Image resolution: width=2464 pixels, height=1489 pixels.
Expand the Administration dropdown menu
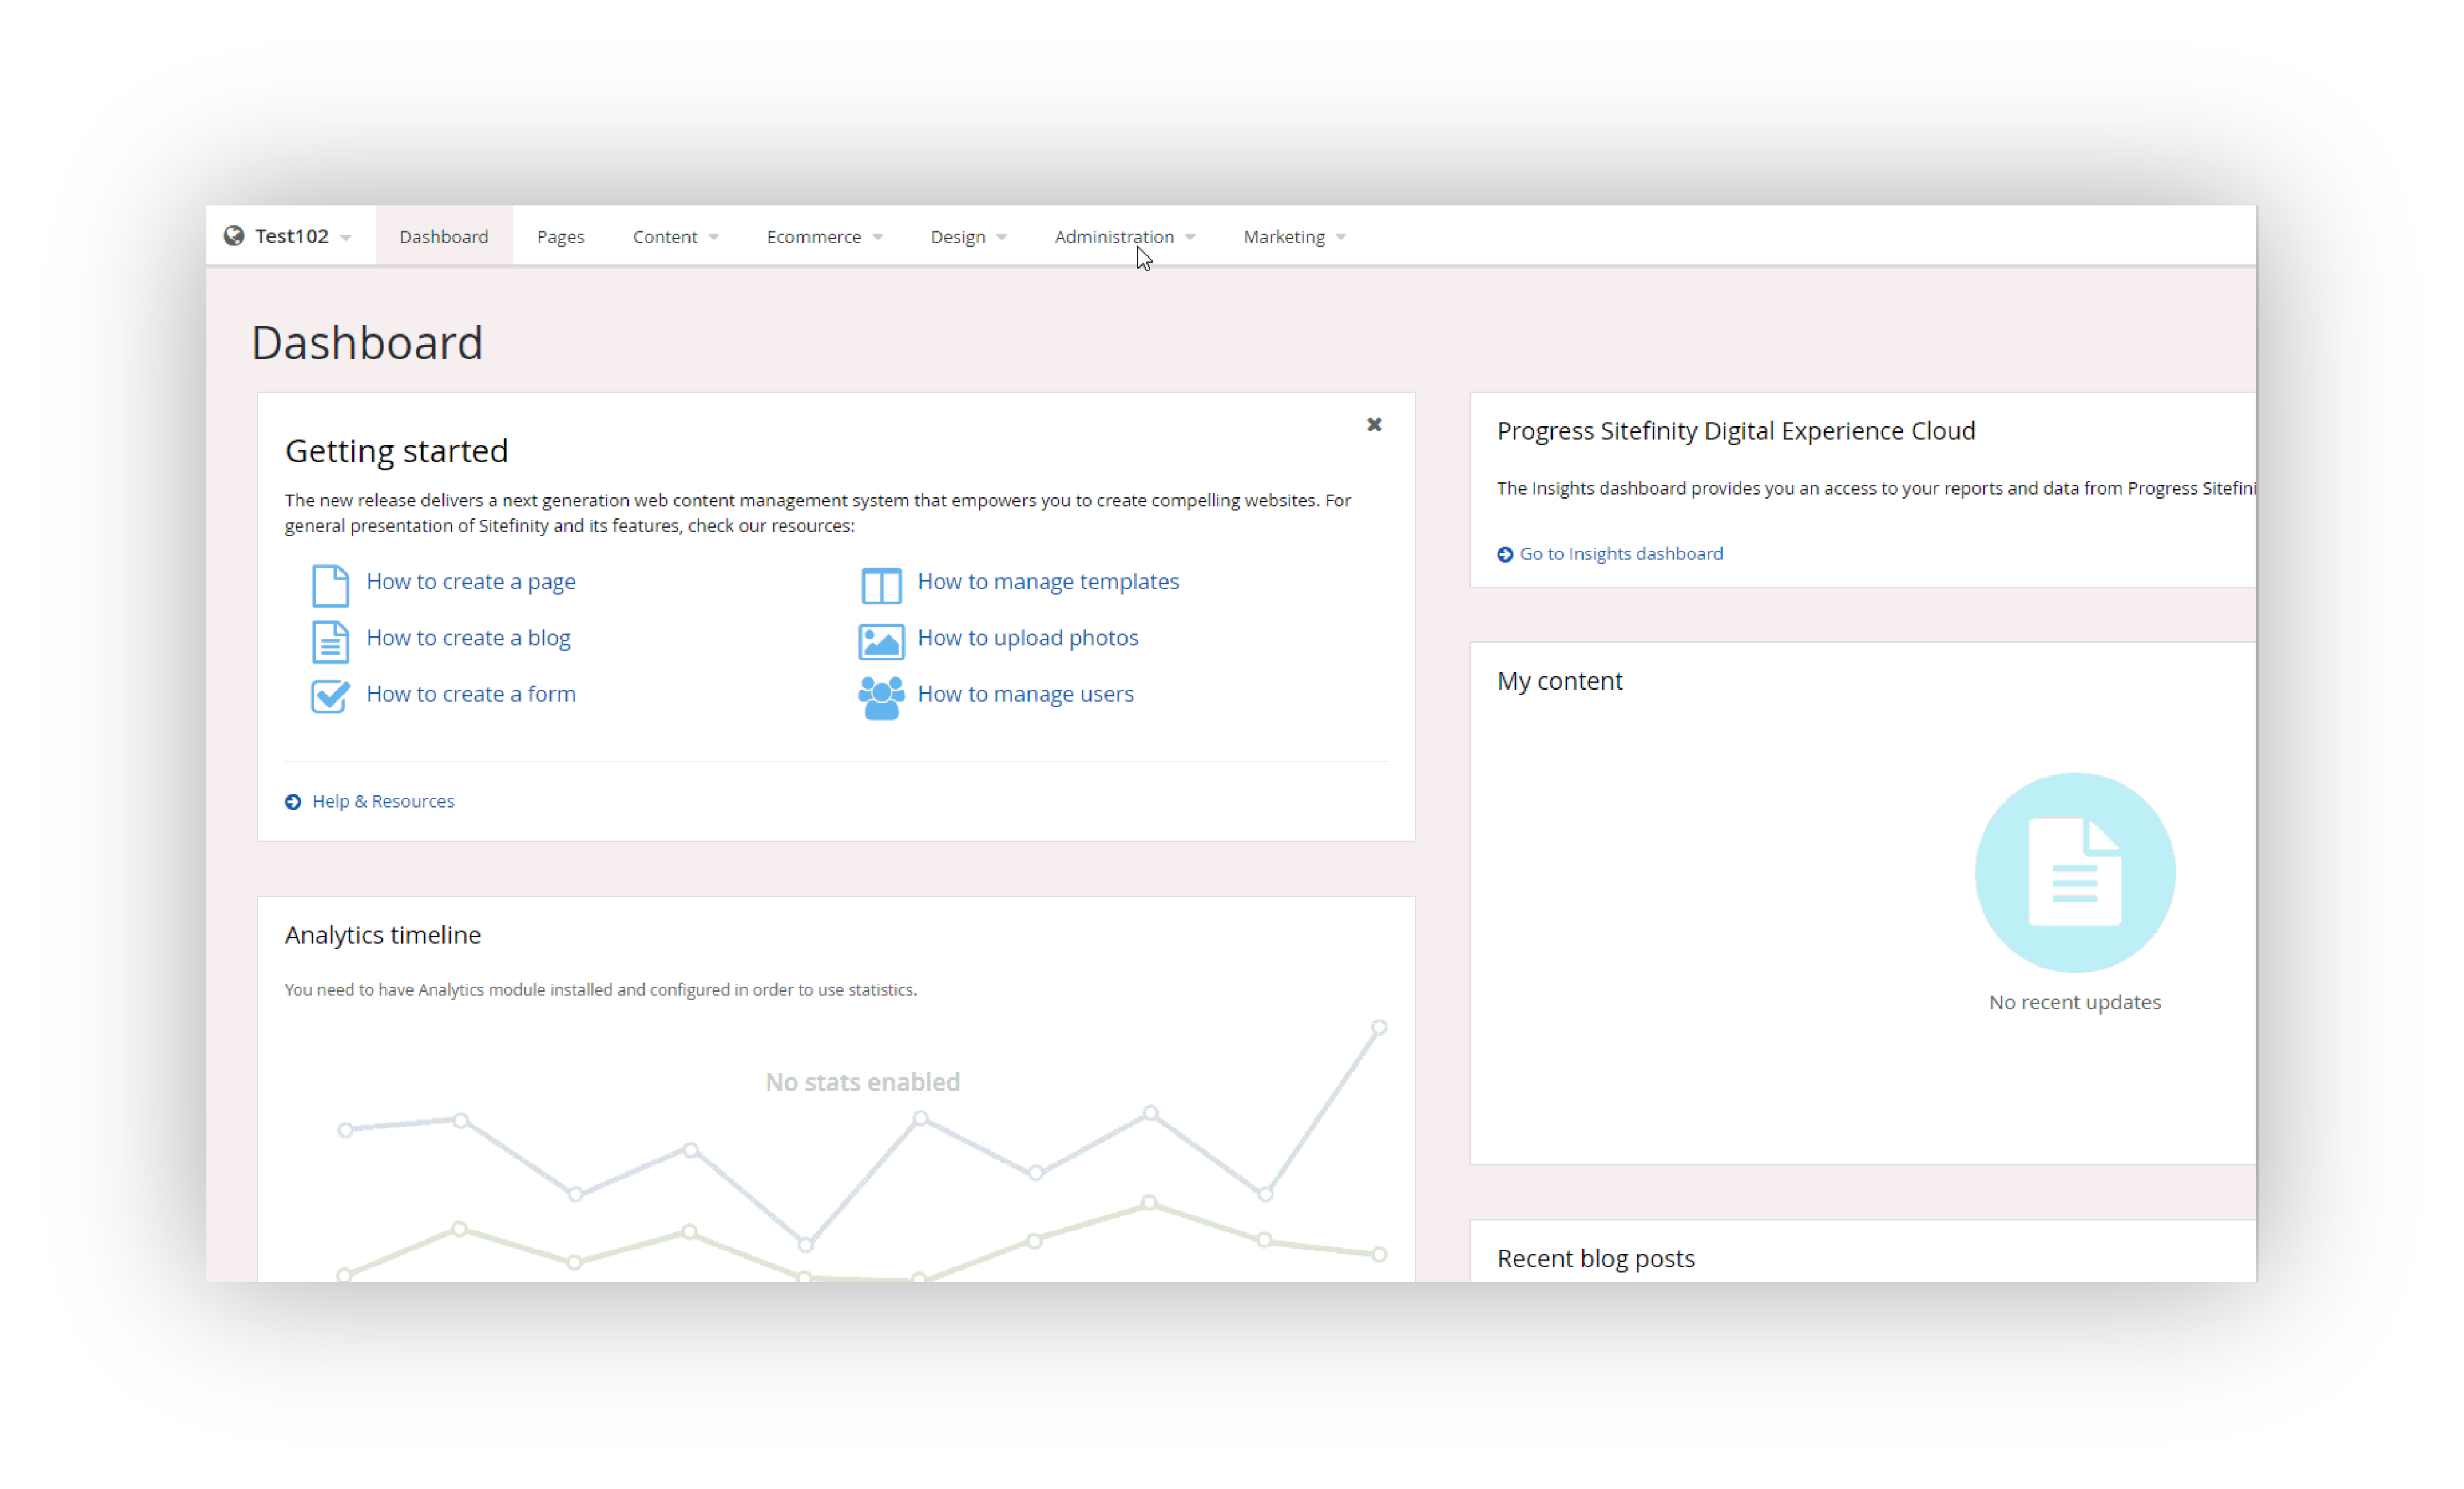(1123, 236)
